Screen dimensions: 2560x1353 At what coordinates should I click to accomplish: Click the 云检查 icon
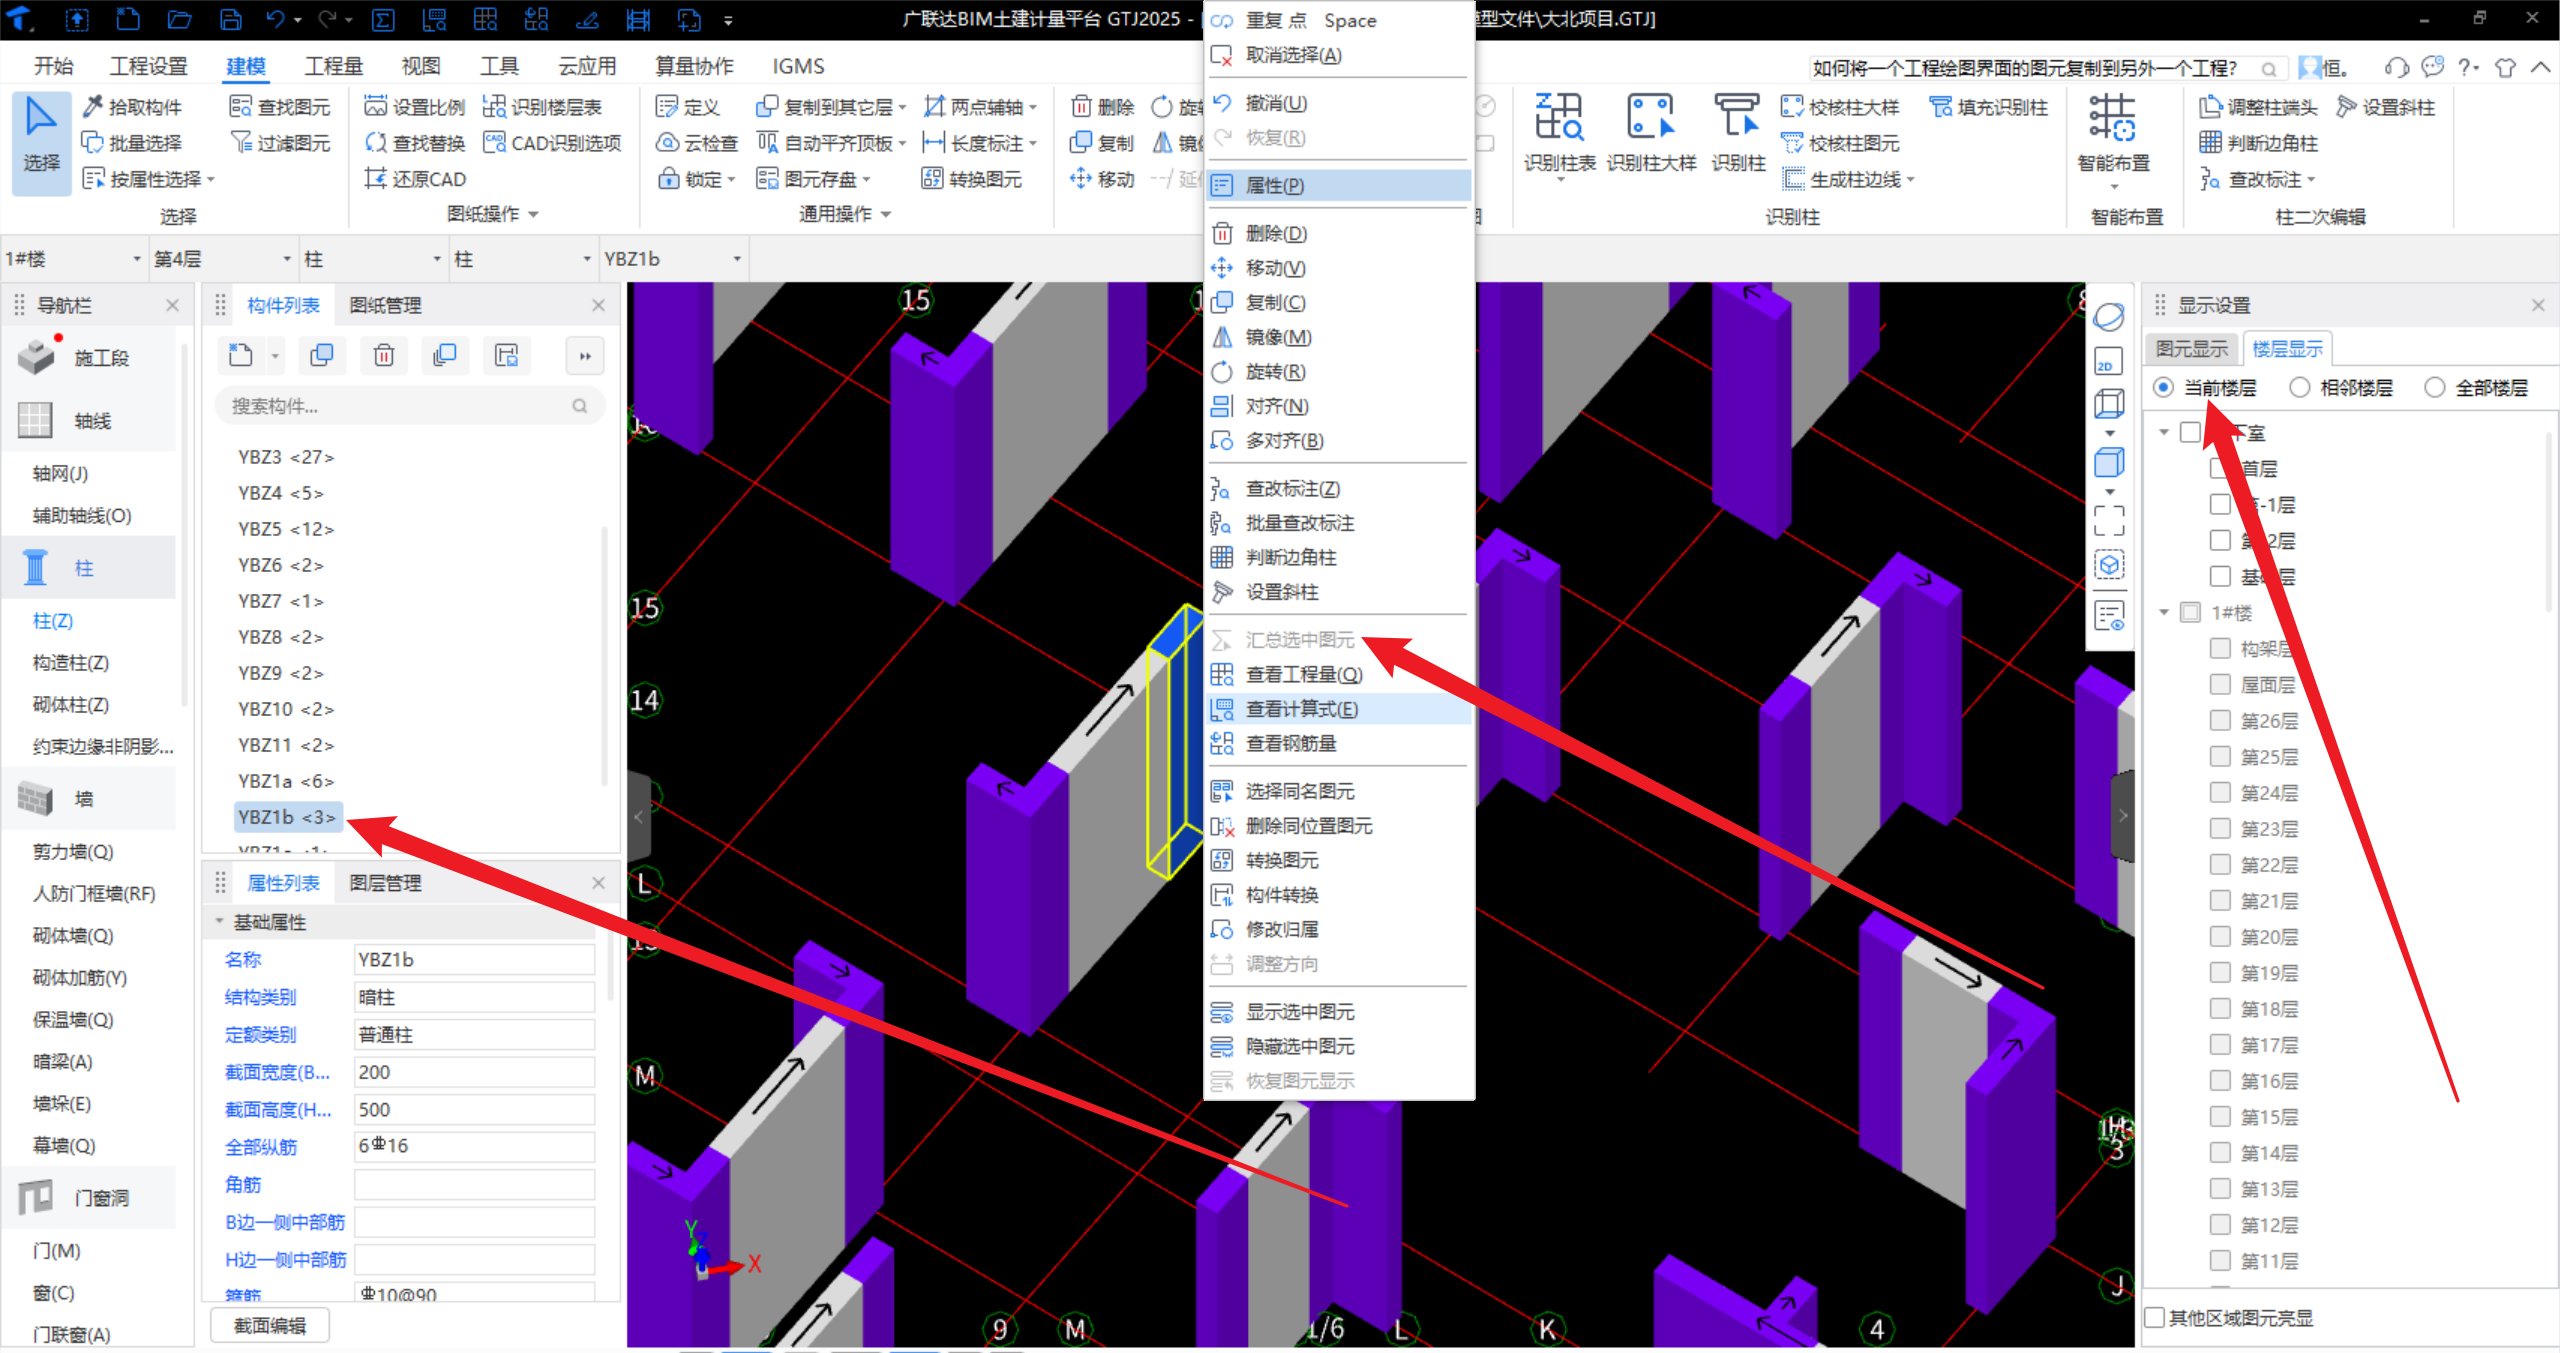667,143
